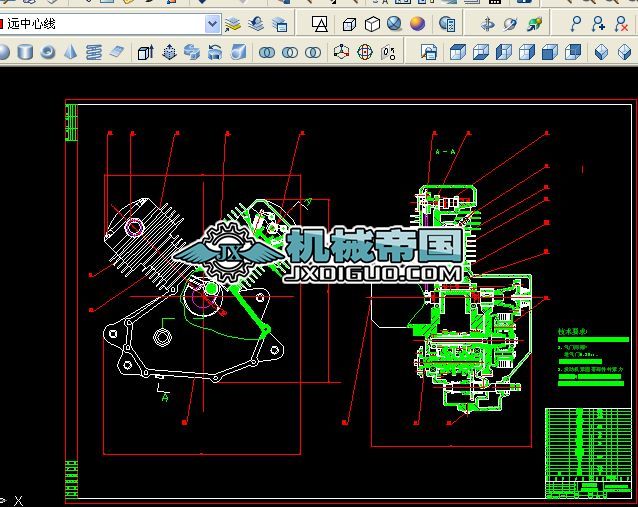Start Constrained Orbit tool

[487, 24]
